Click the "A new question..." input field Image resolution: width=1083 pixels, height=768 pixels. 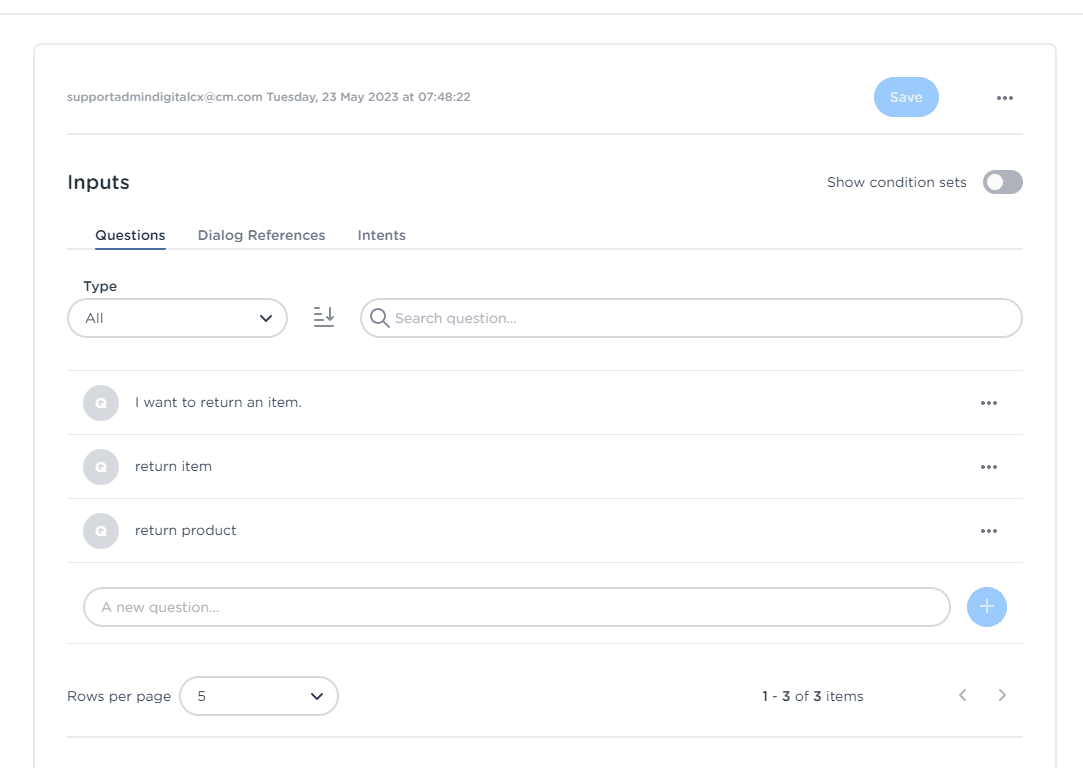516,607
